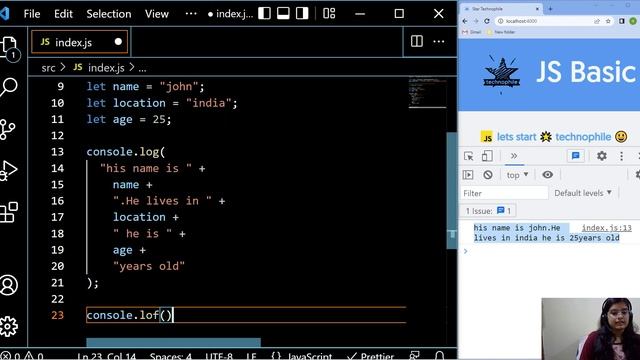This screenshot has height=360, width=640.
Task: Select the index.js editor tab
Action: [79, 42]
